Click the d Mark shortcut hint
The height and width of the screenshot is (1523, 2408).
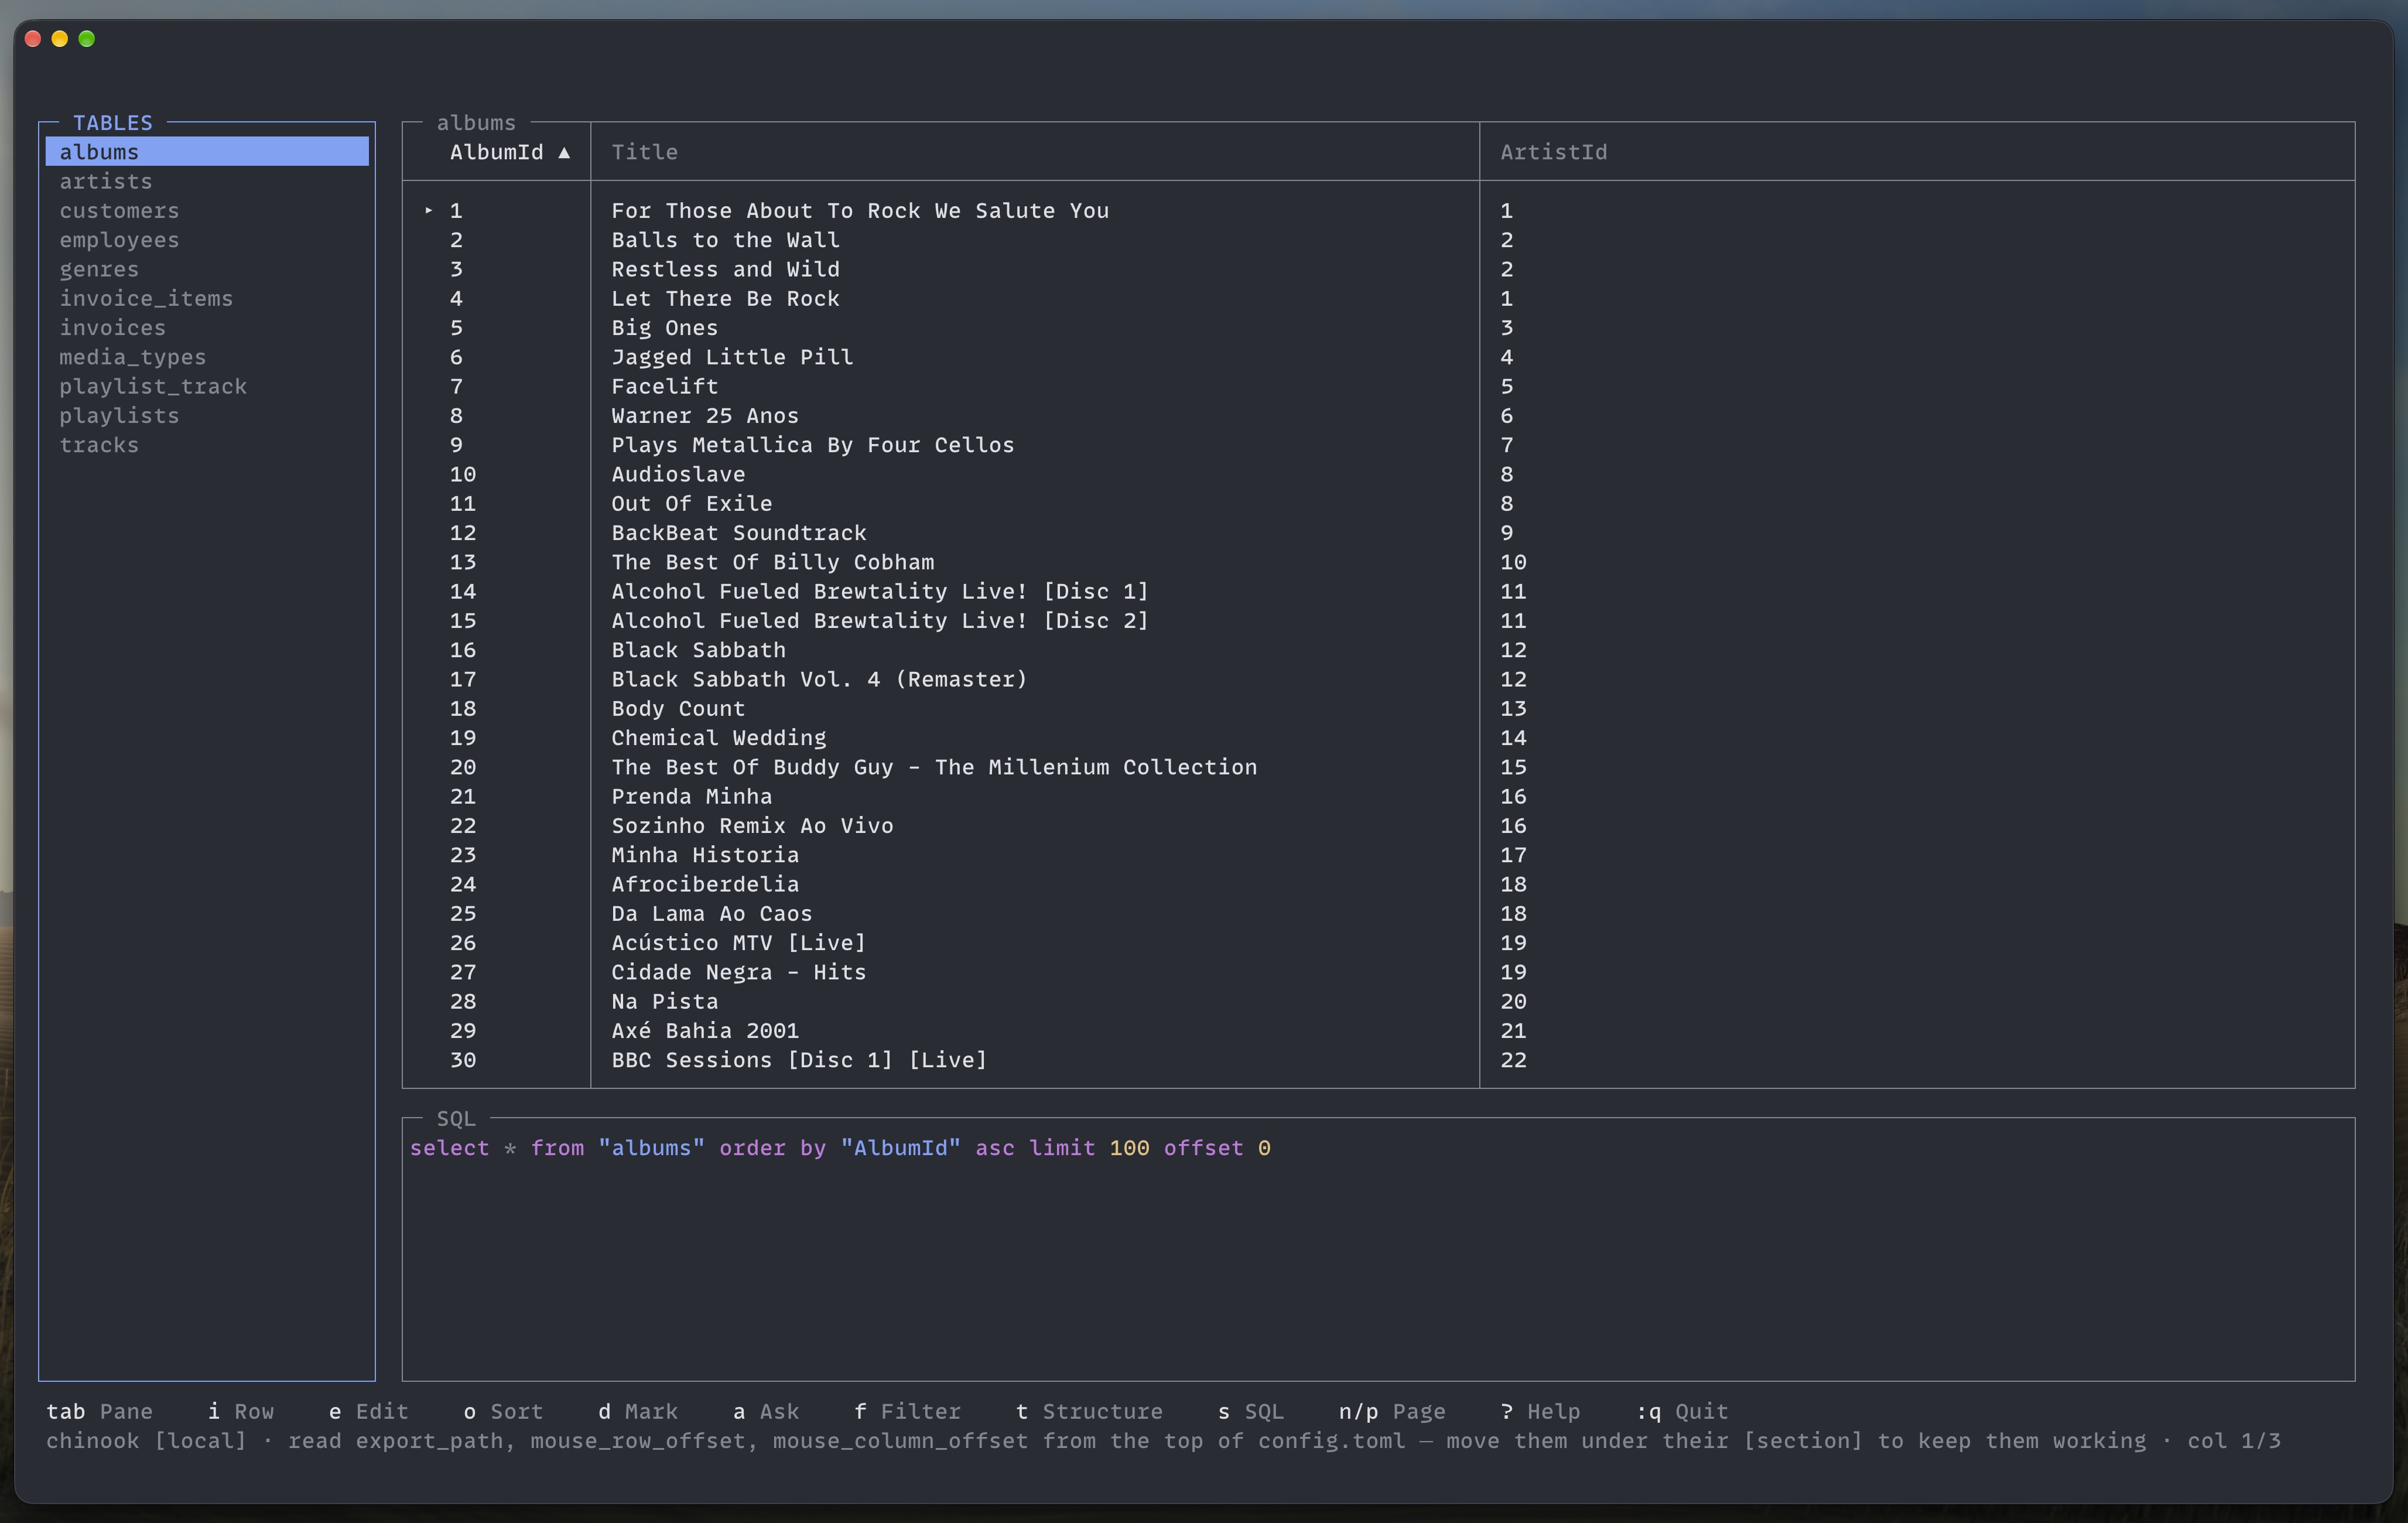pyautogui.click(x=637, y=1411)
